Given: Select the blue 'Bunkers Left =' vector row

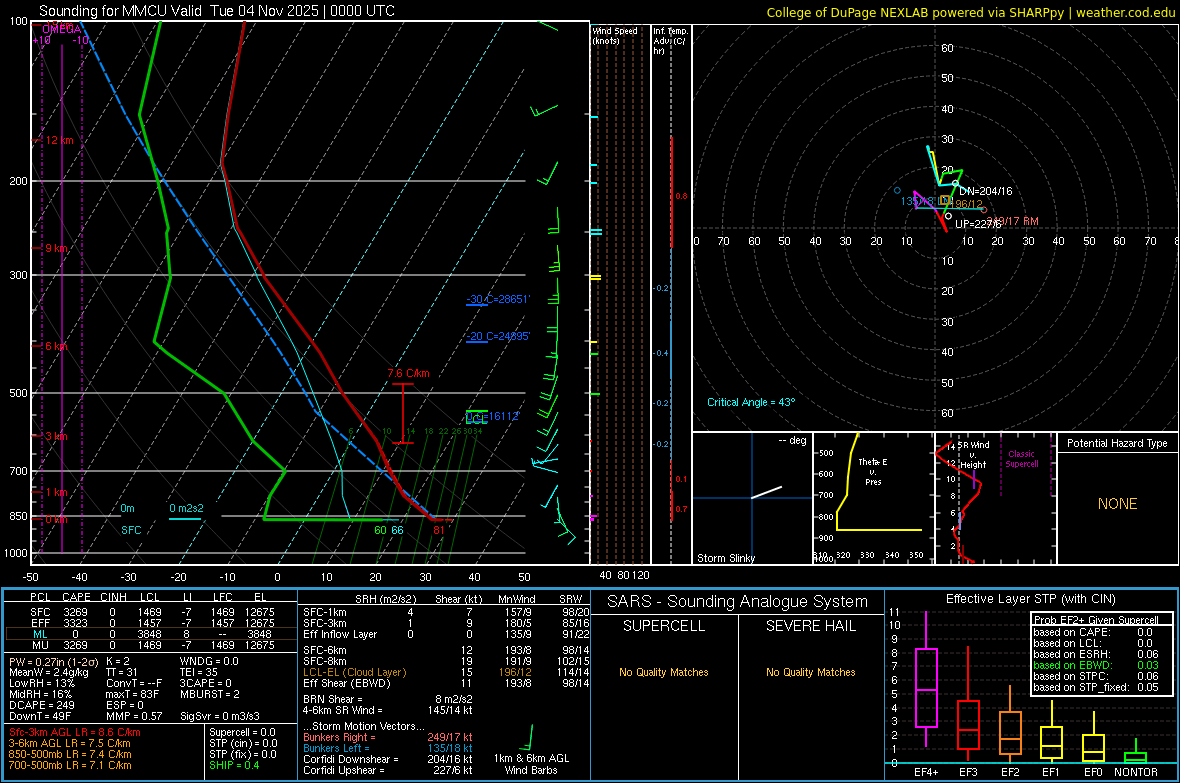Looking at the screenshot, I should click(x=388, y=748).
